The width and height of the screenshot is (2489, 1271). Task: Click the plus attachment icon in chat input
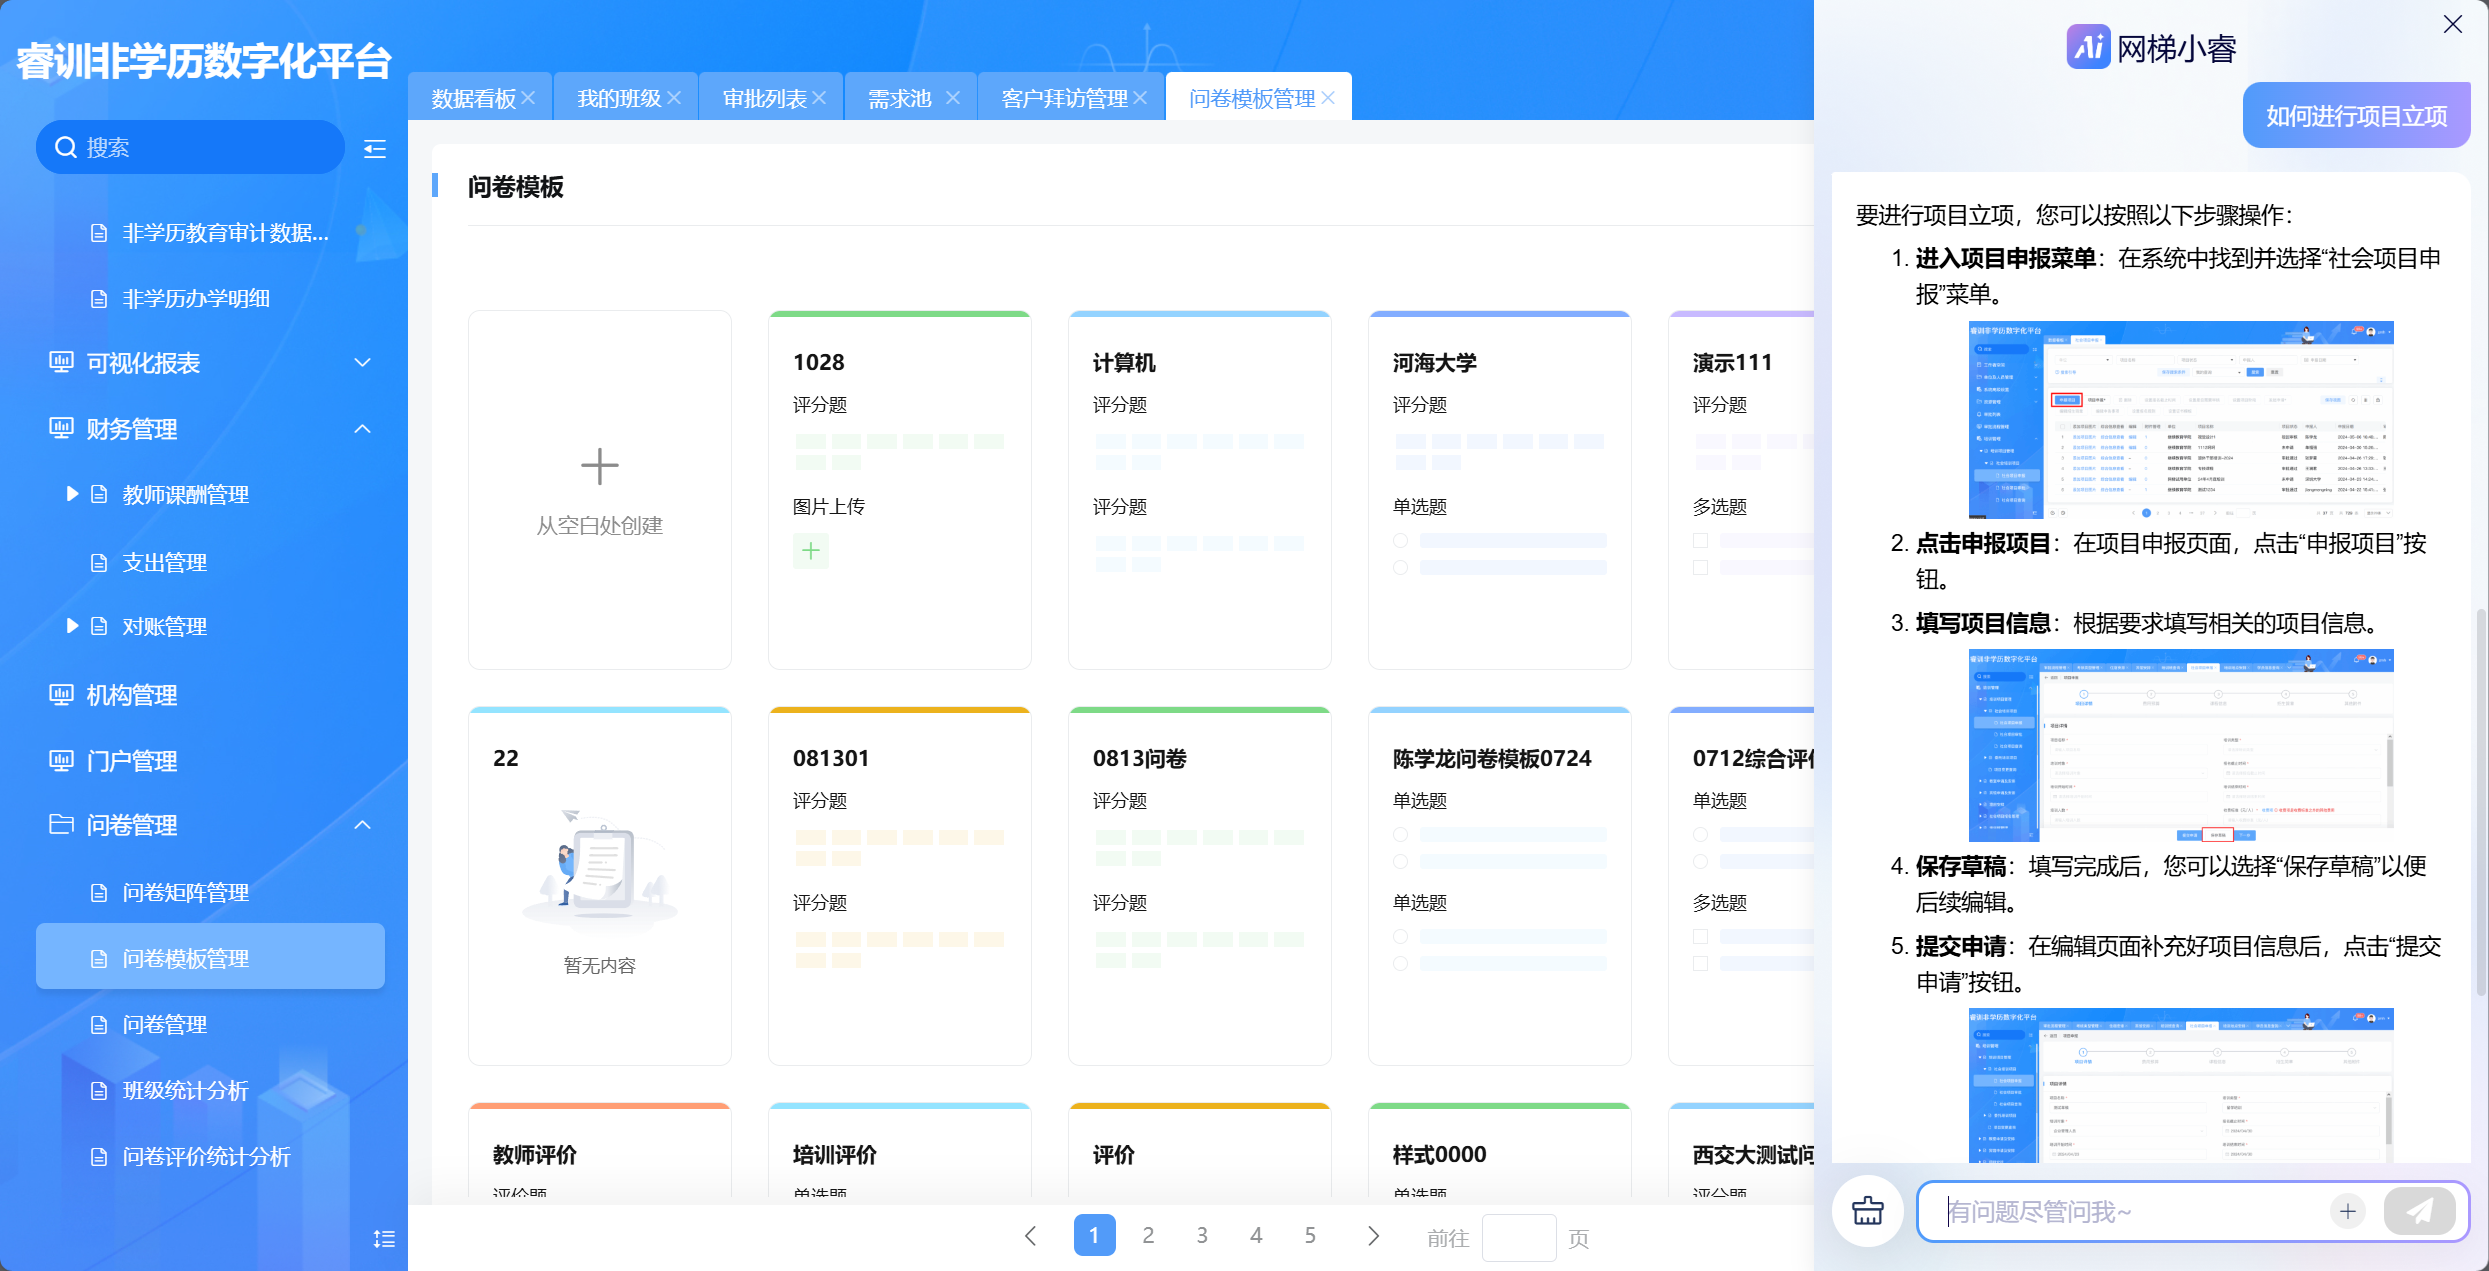pos(2348,1211)
